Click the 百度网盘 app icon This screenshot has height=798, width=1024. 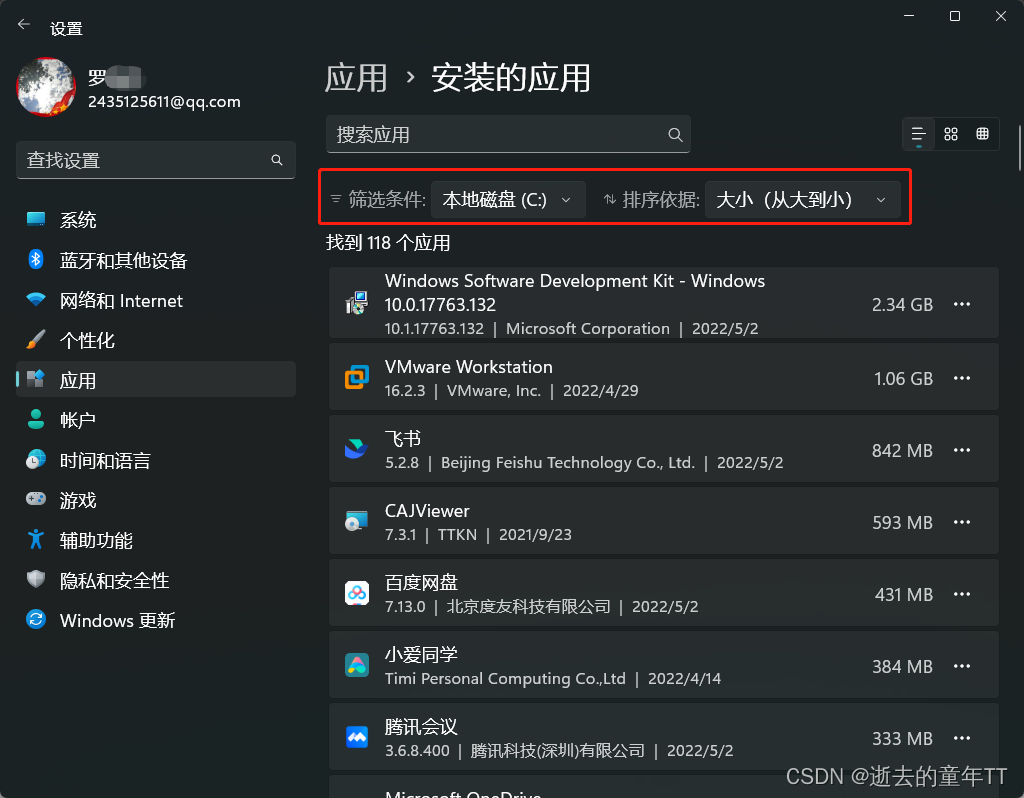coord(357,593)
